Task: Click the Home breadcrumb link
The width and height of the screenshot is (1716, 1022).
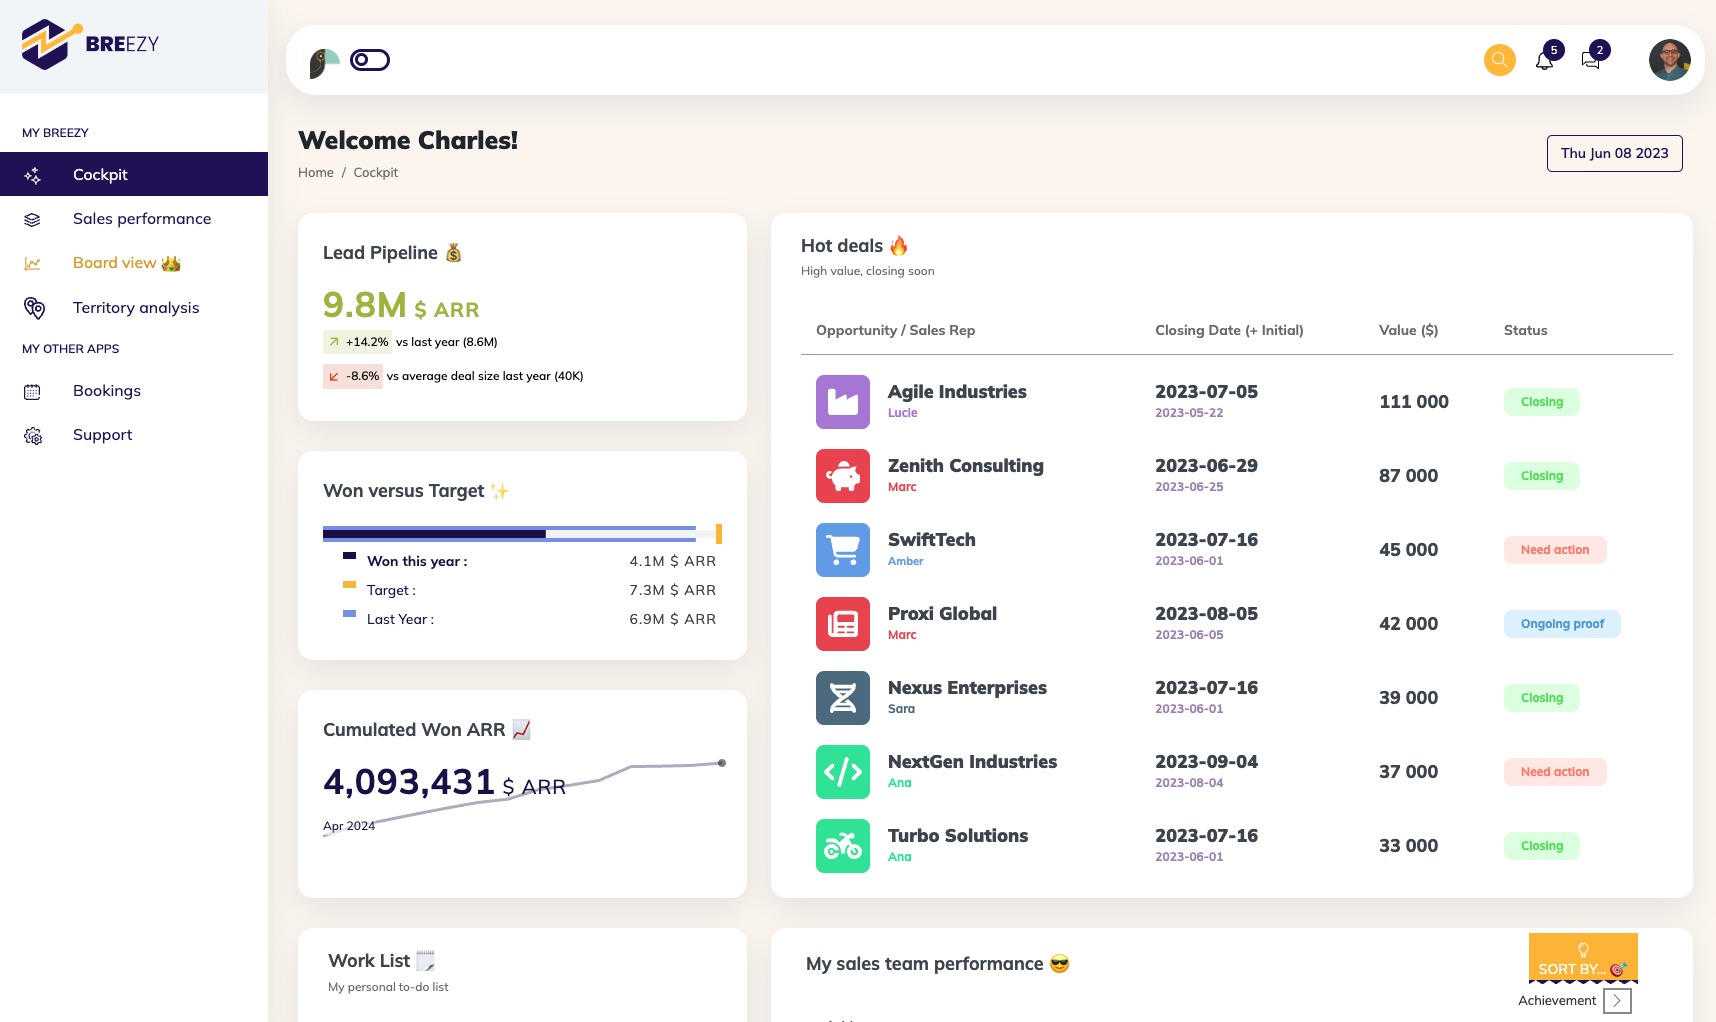Action: pyautogui.click(x=315, y=173)
